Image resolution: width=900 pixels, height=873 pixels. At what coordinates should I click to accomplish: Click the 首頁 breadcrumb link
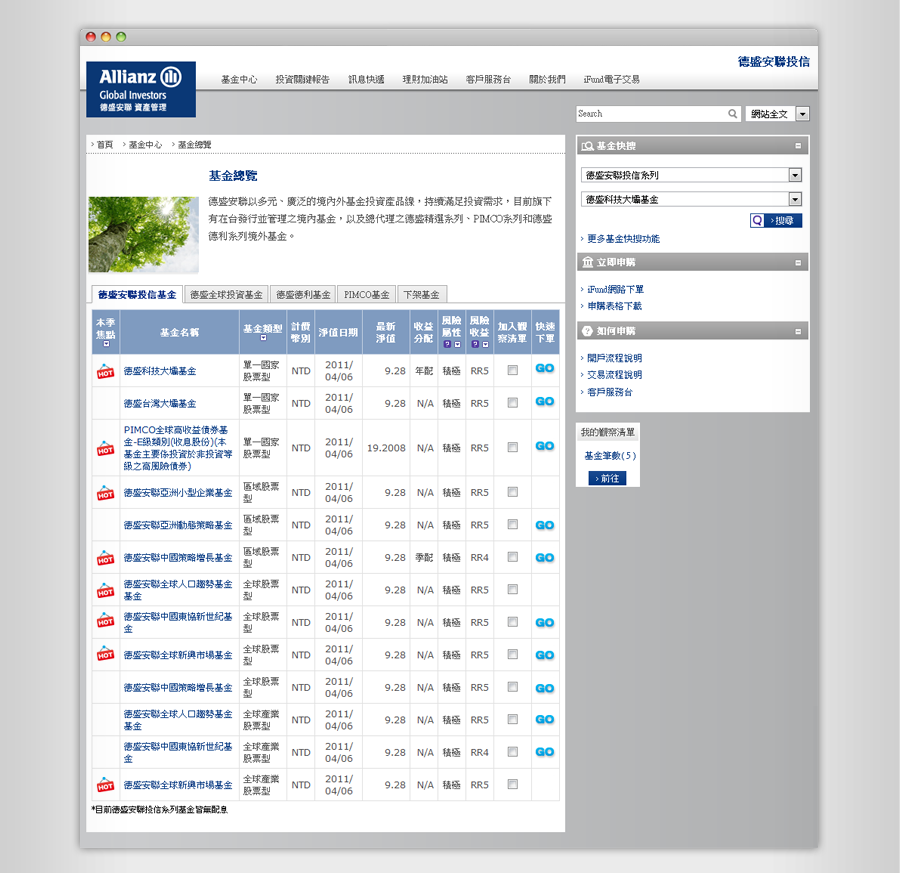tap(105, 145)
